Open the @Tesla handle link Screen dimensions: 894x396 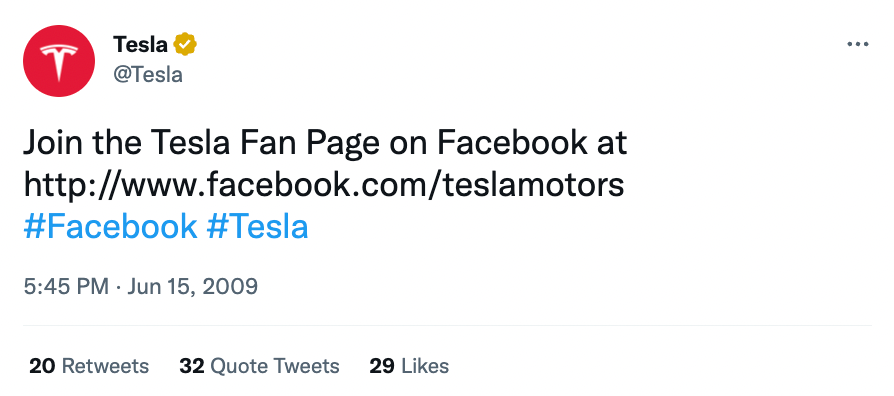pyautogui.click(x=148, y=75)
